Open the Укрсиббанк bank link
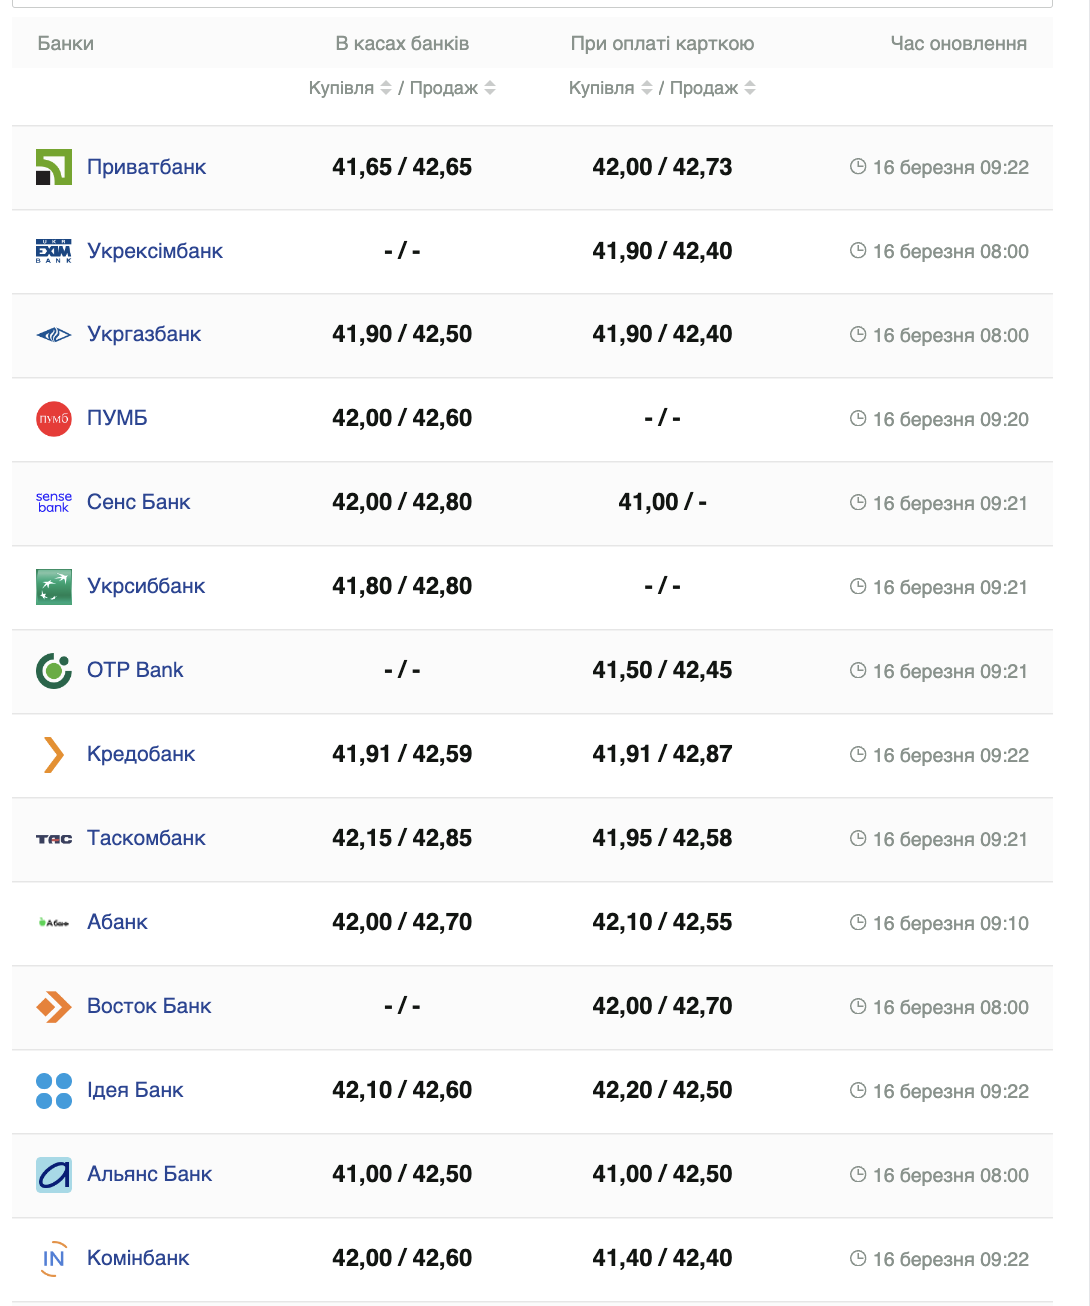 tap(146, 586)
